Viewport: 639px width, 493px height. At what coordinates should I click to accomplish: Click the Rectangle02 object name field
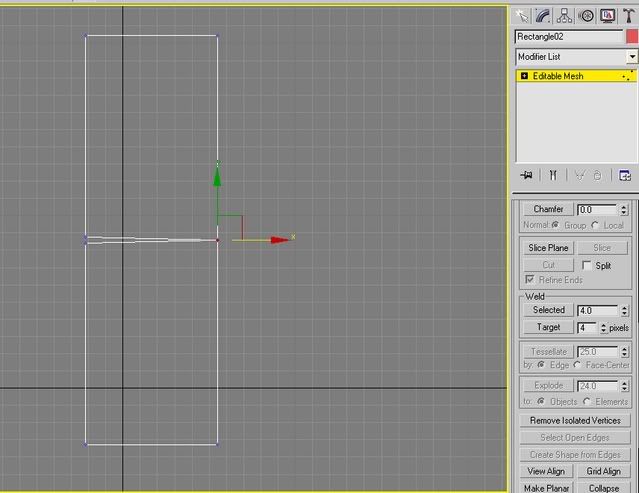(568, 36)
